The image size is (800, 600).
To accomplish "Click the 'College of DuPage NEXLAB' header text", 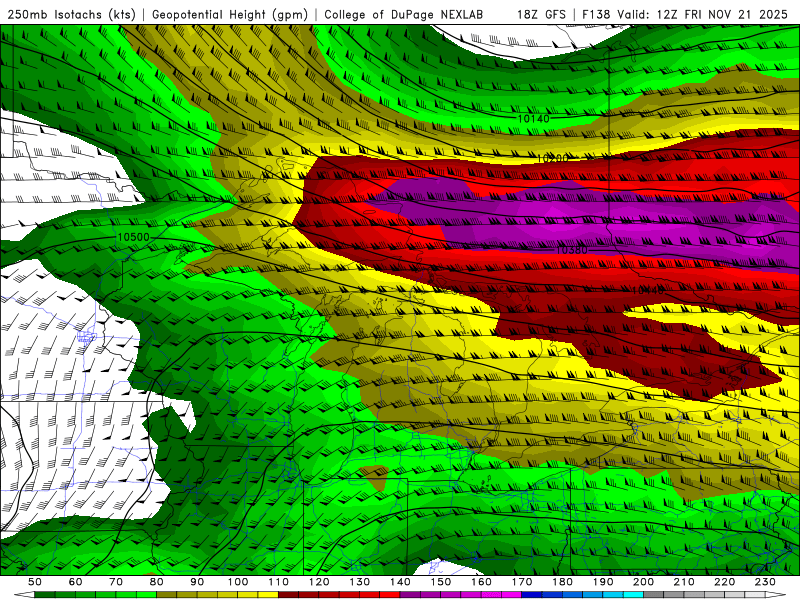I will click(x=404, y=15).
